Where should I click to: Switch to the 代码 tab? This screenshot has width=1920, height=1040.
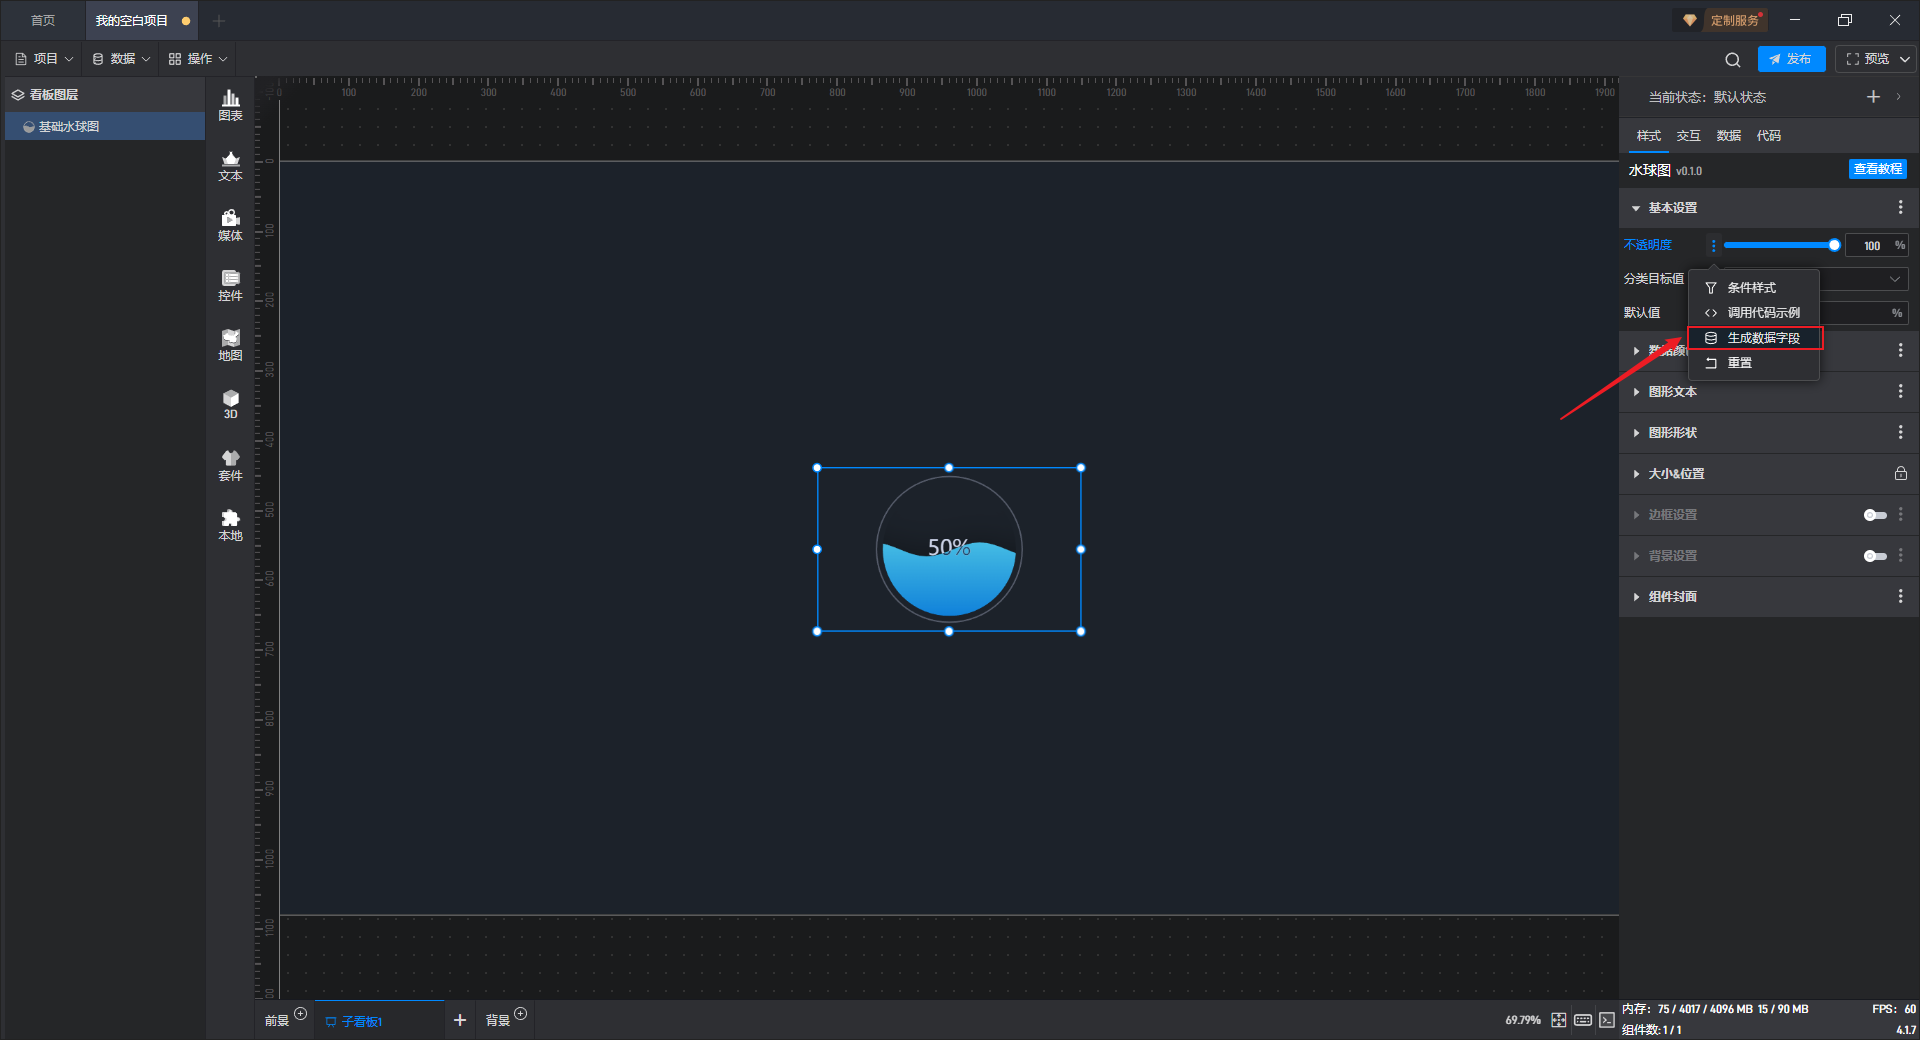(1768, 136)
